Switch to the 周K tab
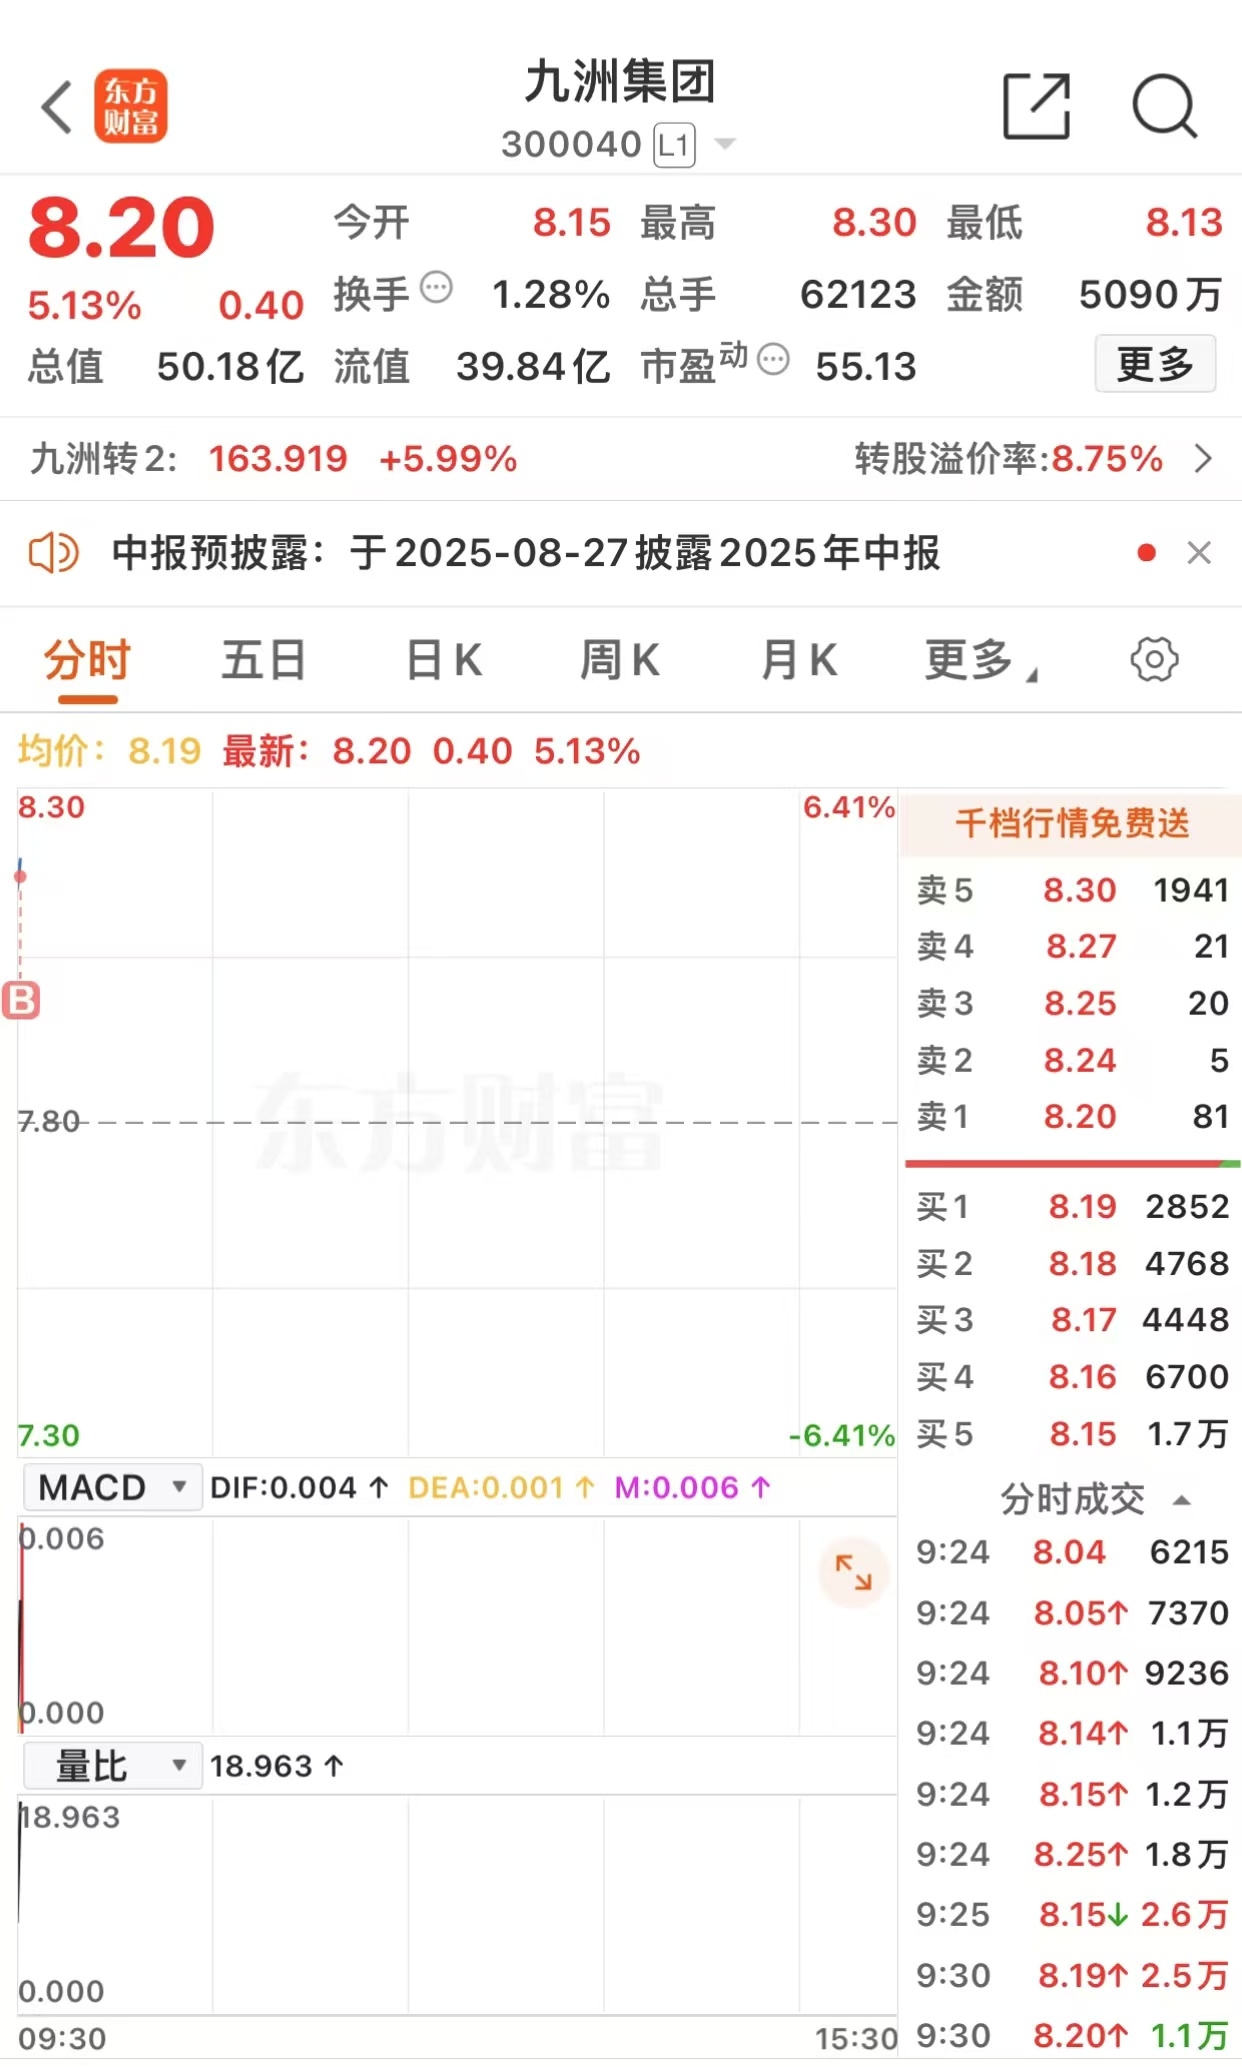Image resolution: width=1242 pixels, height=2067 pixels. (620, 660)
